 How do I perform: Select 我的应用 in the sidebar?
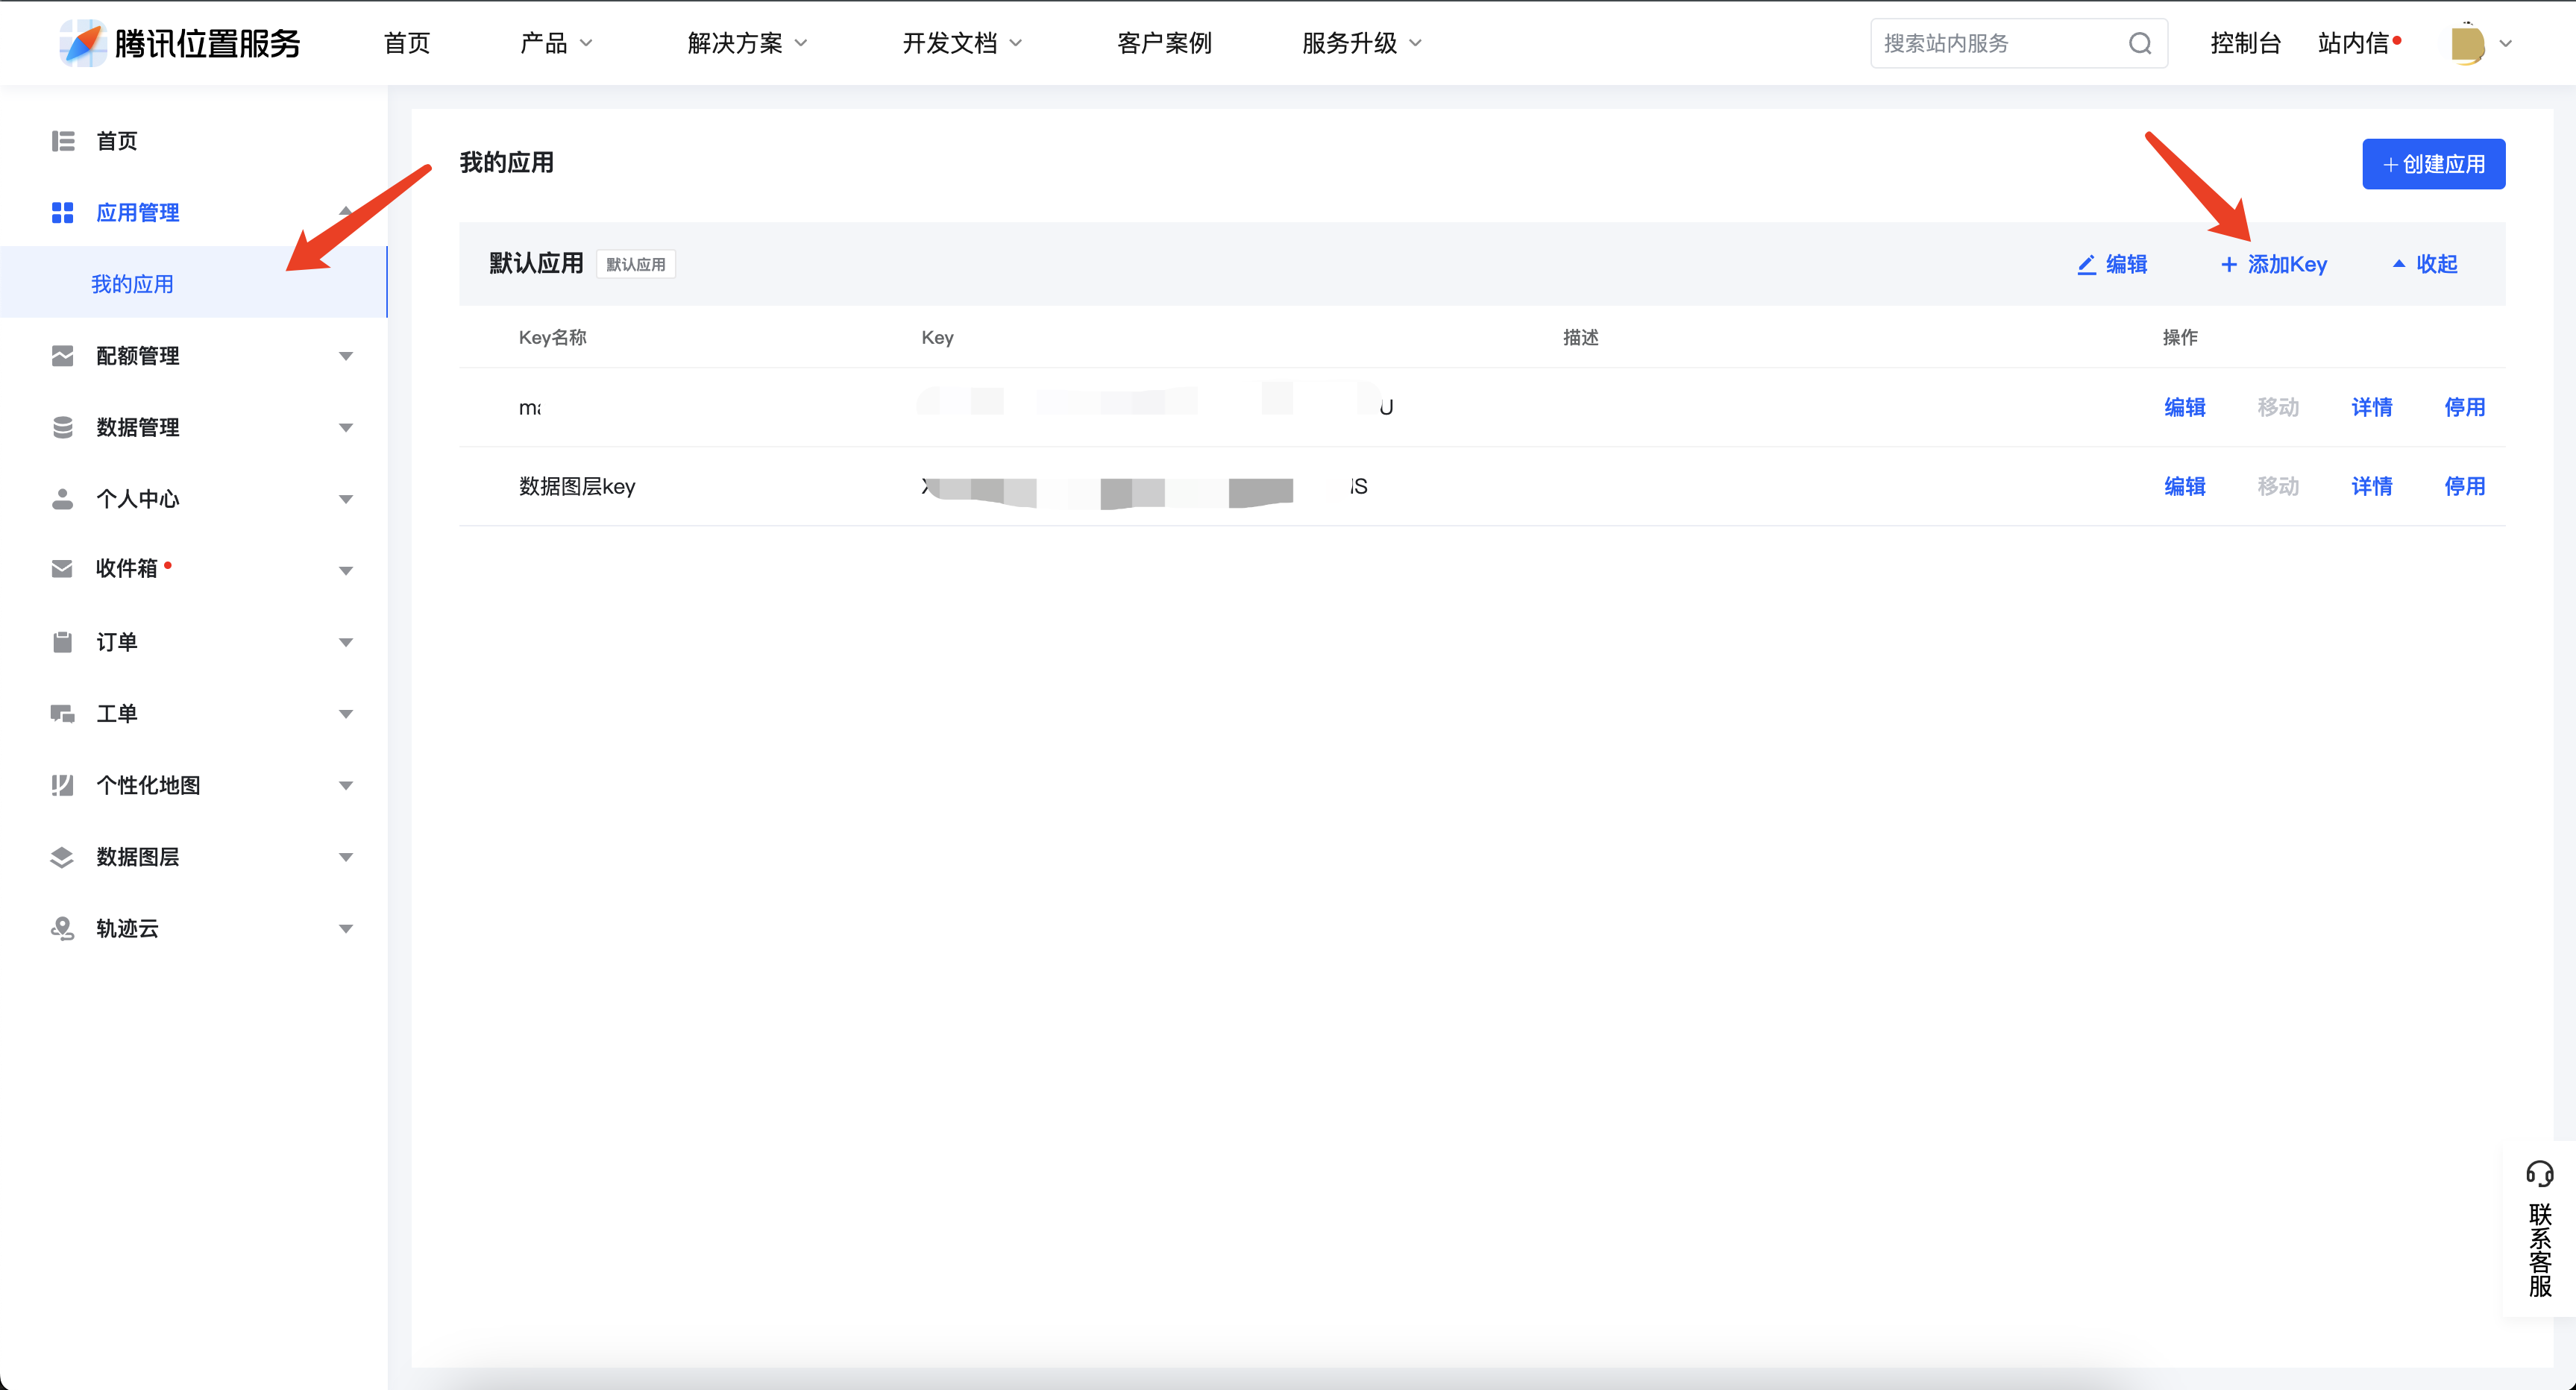pos(132,284)
